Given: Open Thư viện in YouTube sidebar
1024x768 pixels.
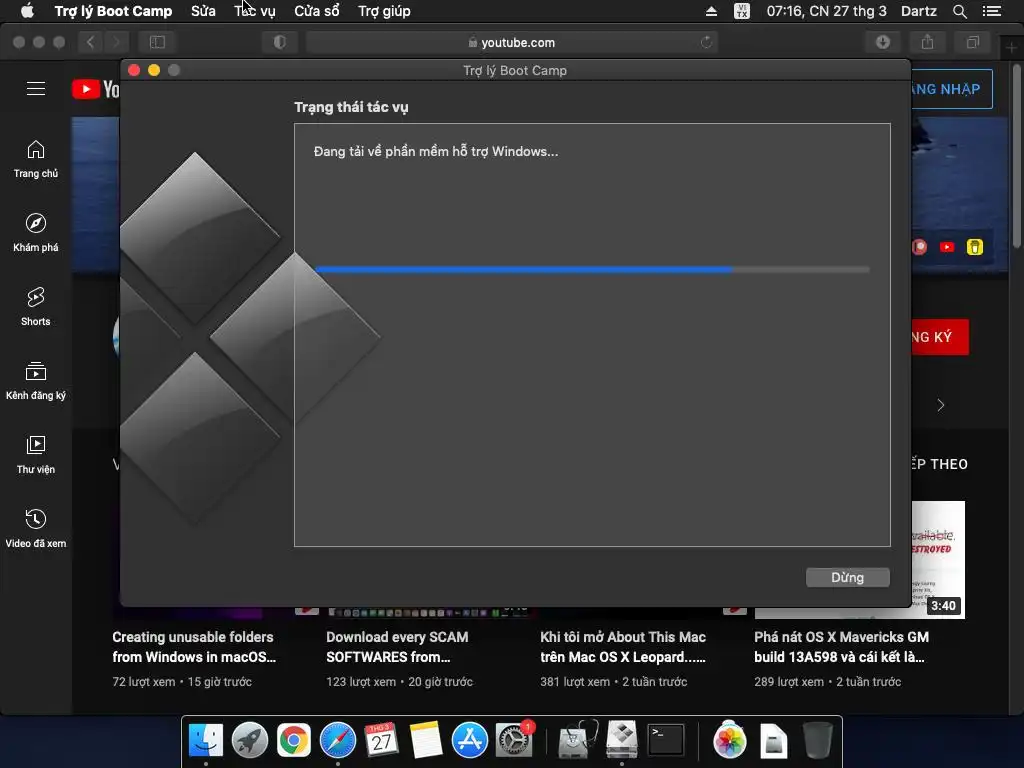Looking at the screenshot, I should click(x=36, y=455).
